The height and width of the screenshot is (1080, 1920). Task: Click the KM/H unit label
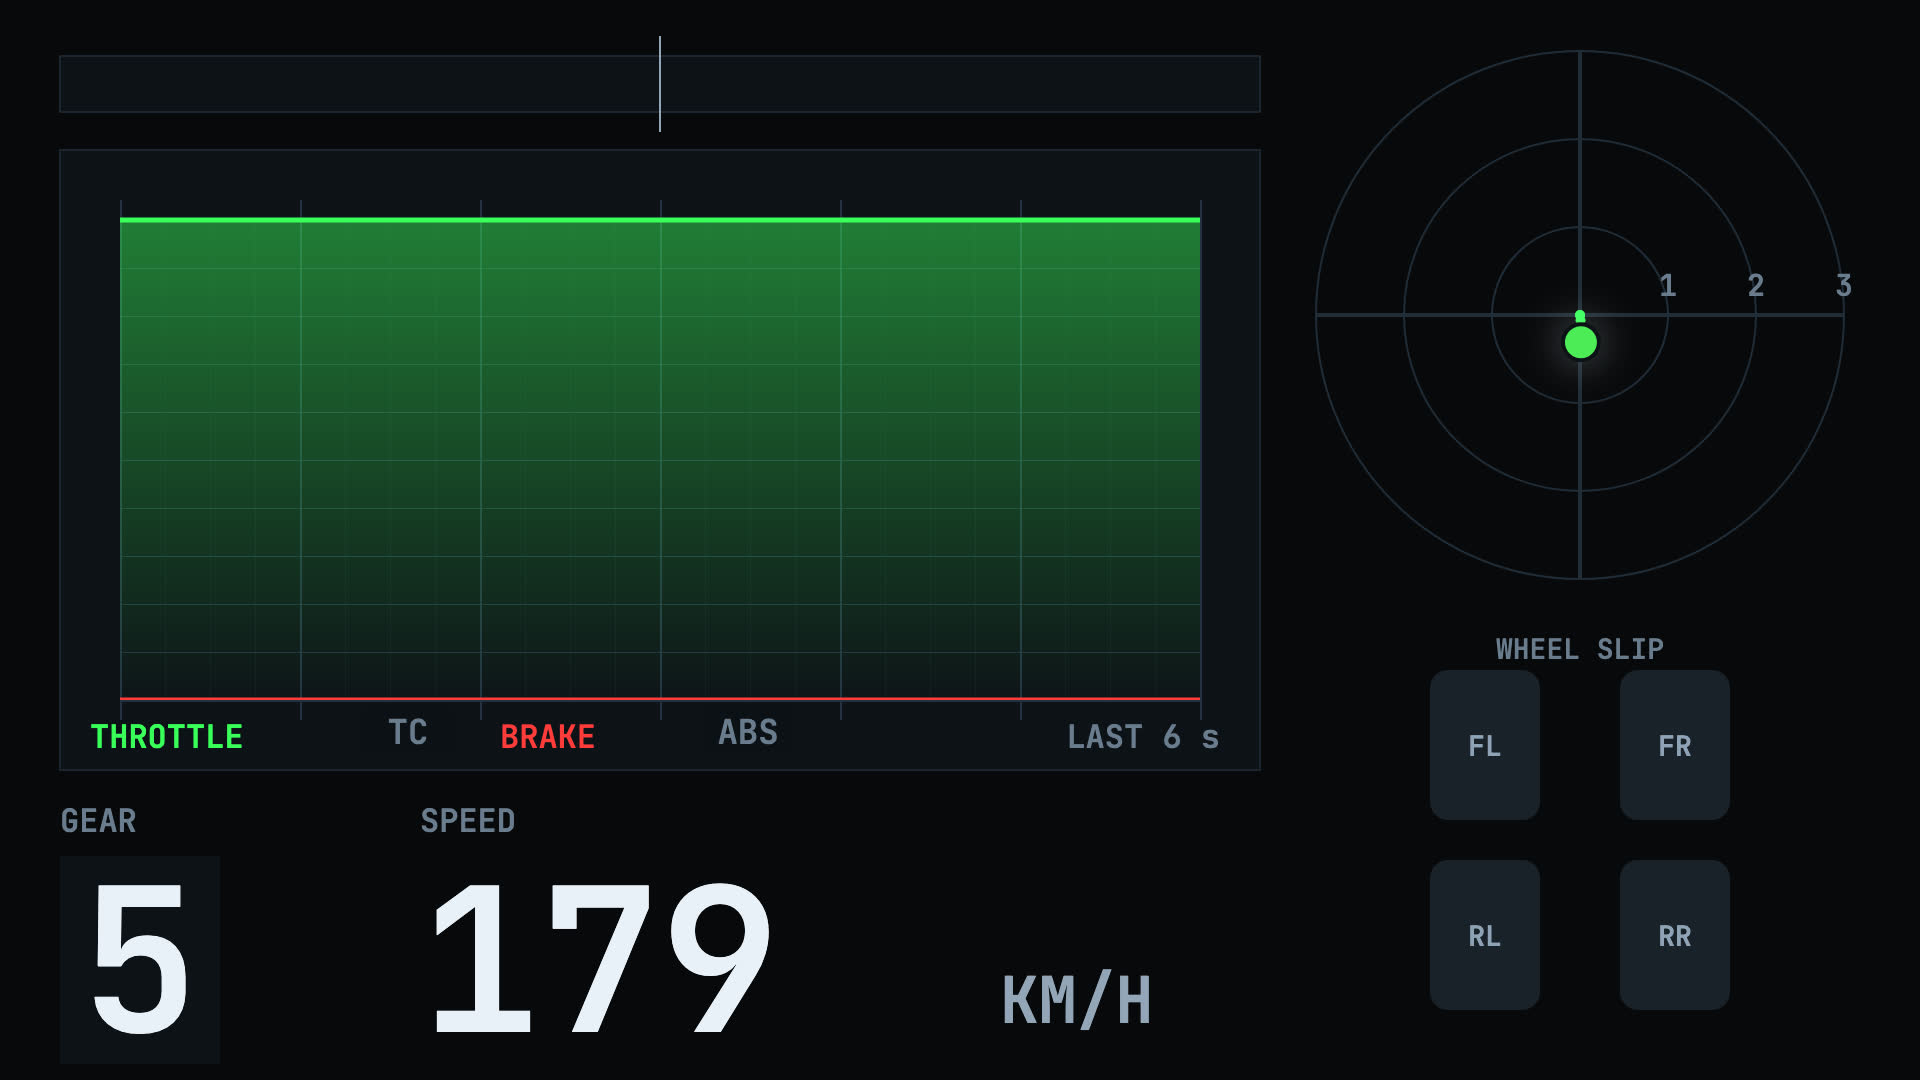pyautogui.click(x=1077, y=999)
